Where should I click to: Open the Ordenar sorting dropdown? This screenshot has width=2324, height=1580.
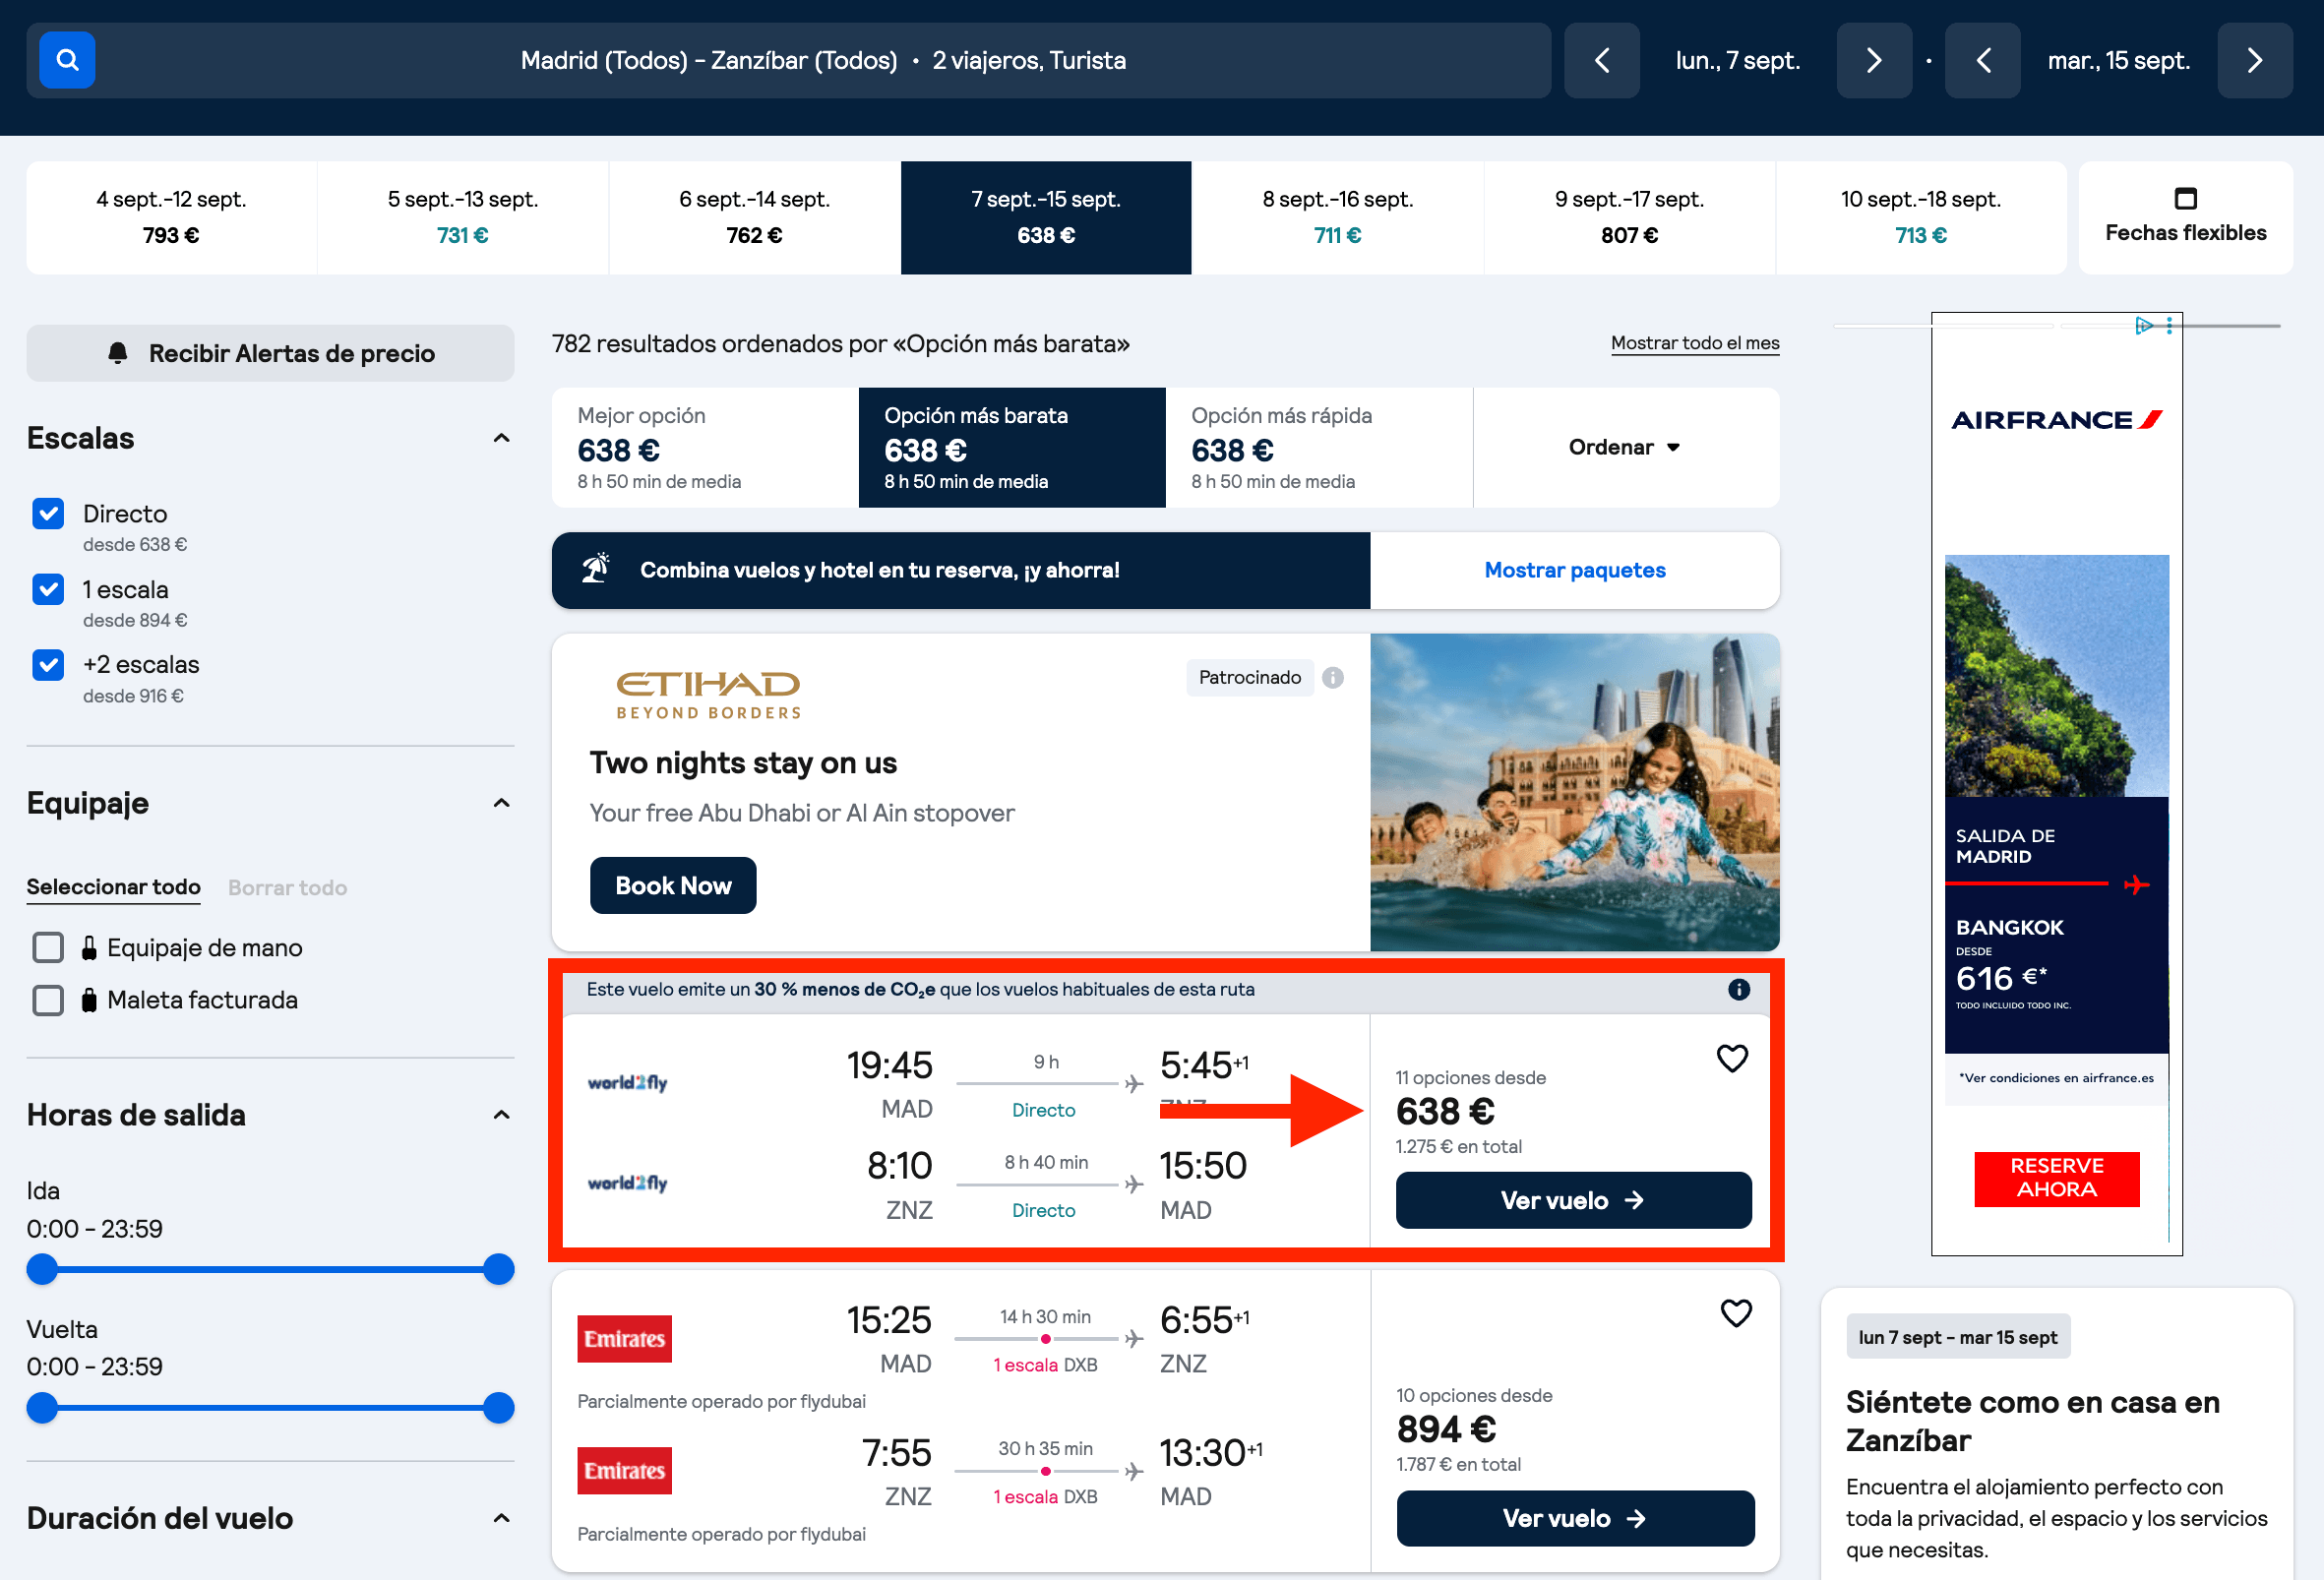tap(1625, 447)
